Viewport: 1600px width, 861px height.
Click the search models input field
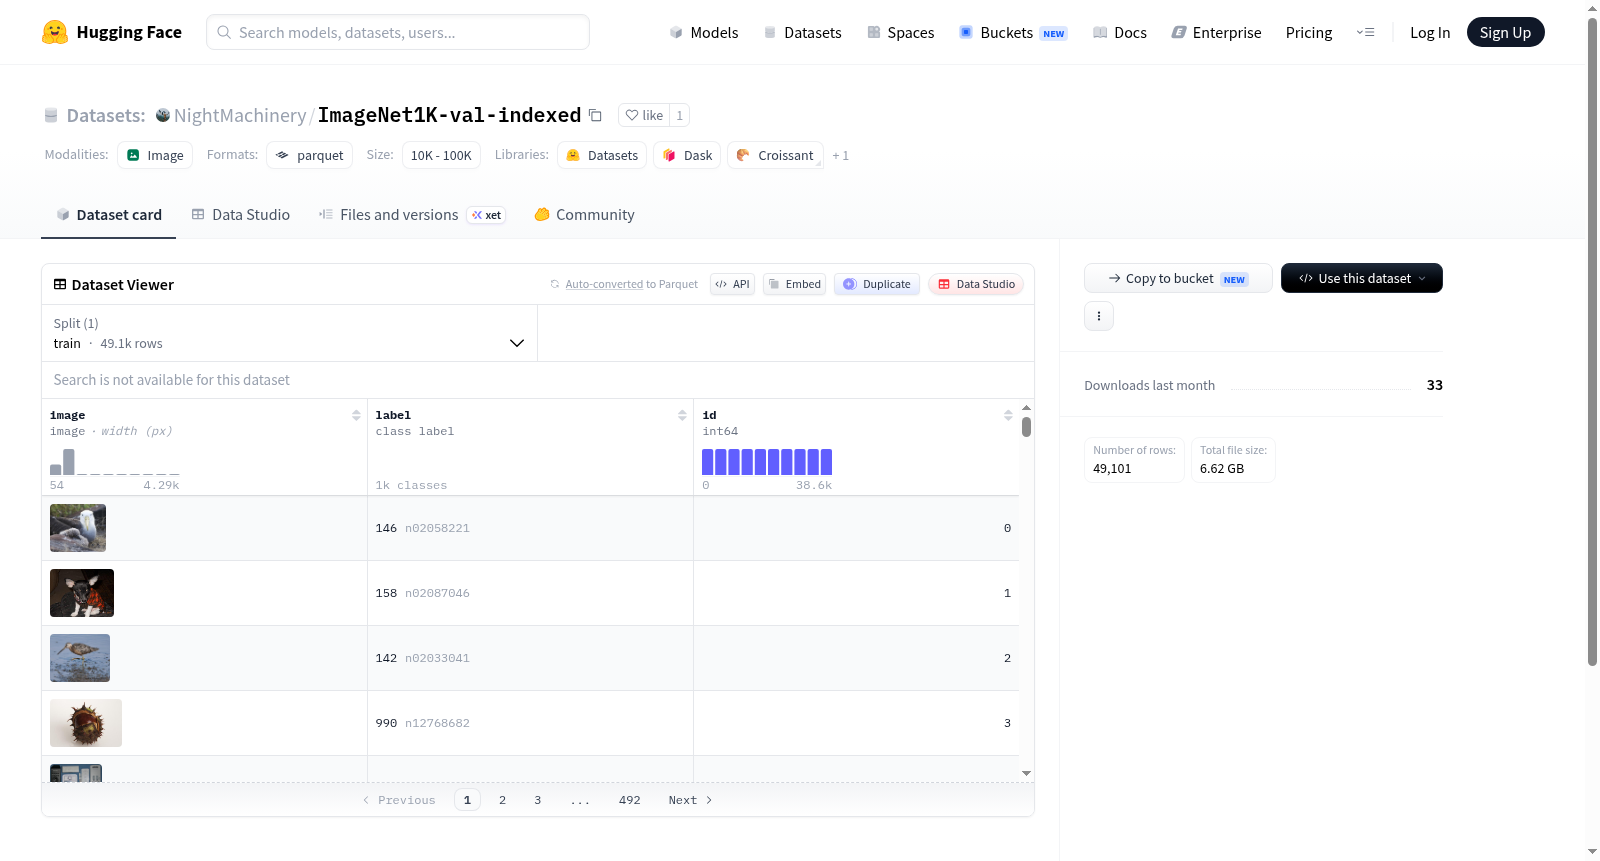pyautogui.click(x=398, y=32)
